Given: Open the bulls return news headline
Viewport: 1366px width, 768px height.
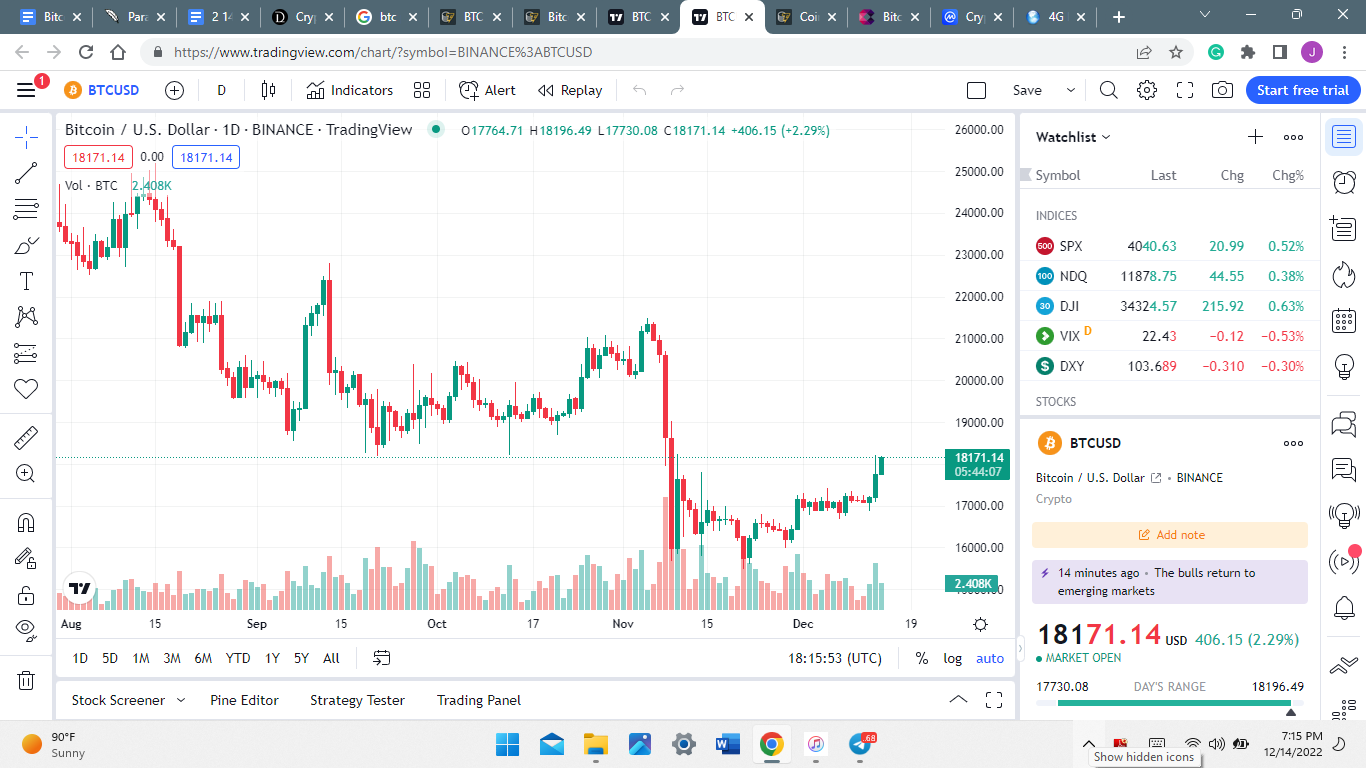Looking at the screenshot, I should click(x=1170, y=582).
